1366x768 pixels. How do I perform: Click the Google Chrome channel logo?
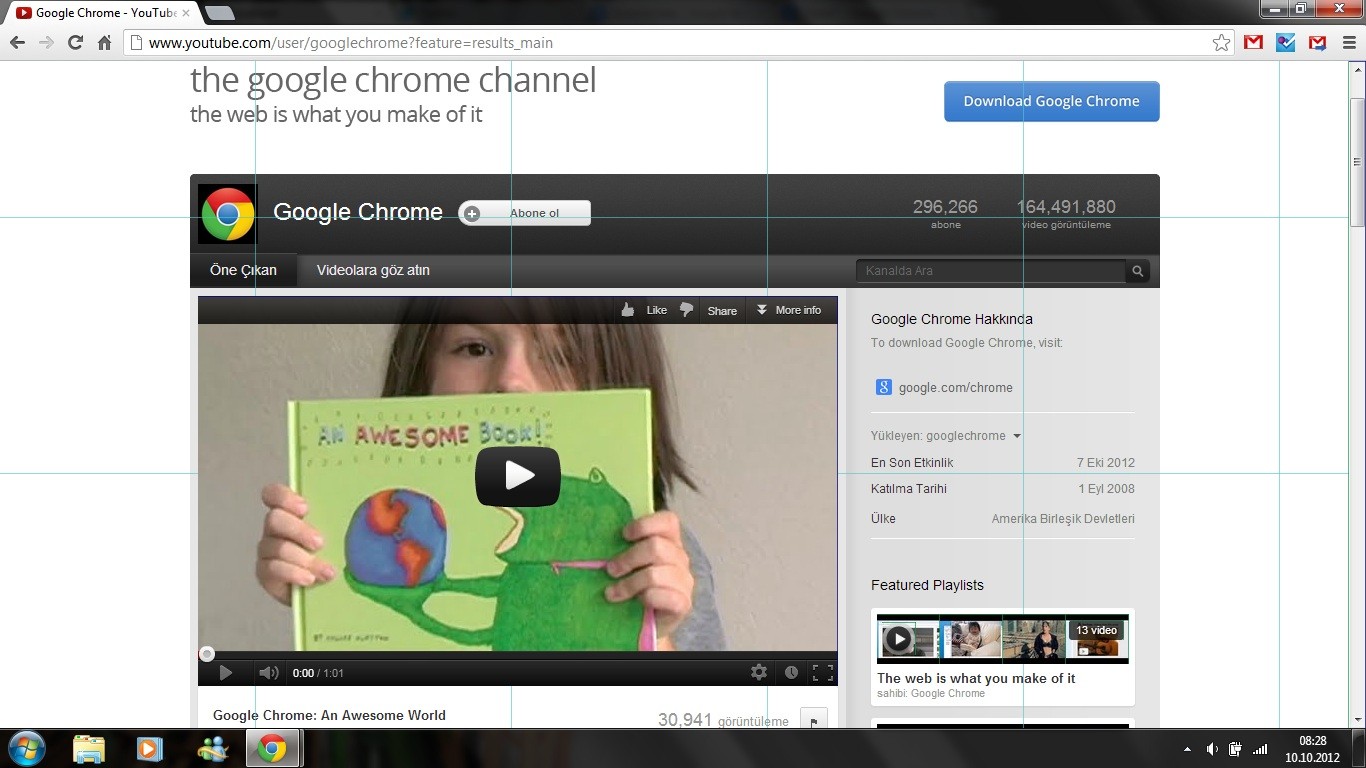[227, 214]
